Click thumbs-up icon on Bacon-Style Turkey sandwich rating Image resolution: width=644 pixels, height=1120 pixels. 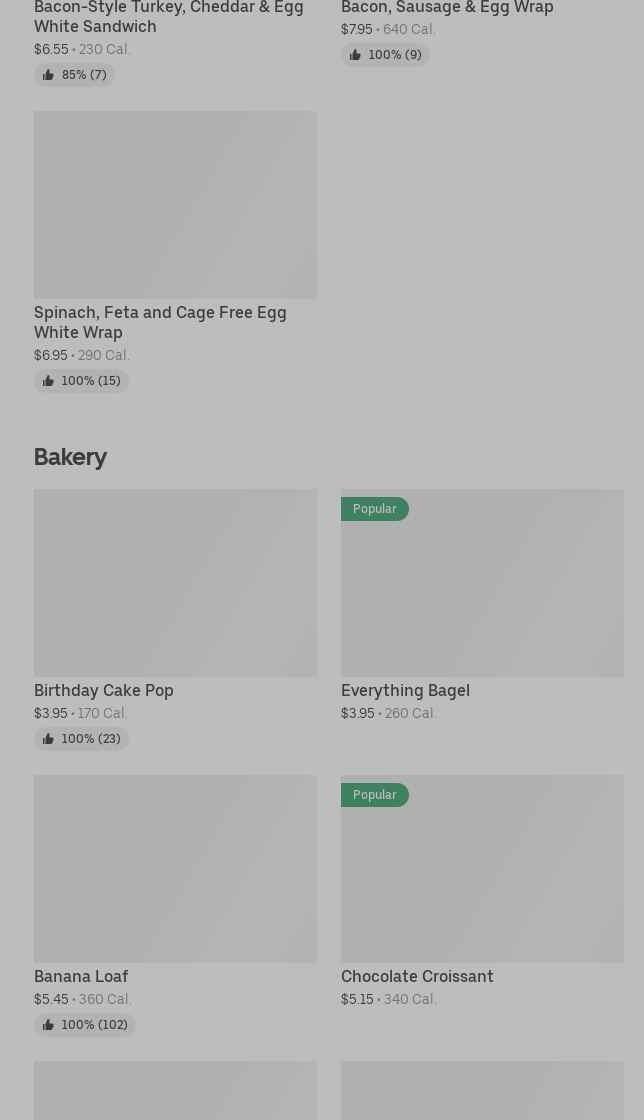coord(48,75)
